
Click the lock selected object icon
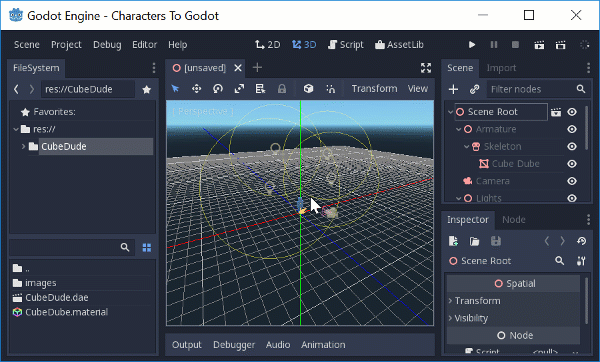coord(282,89)
